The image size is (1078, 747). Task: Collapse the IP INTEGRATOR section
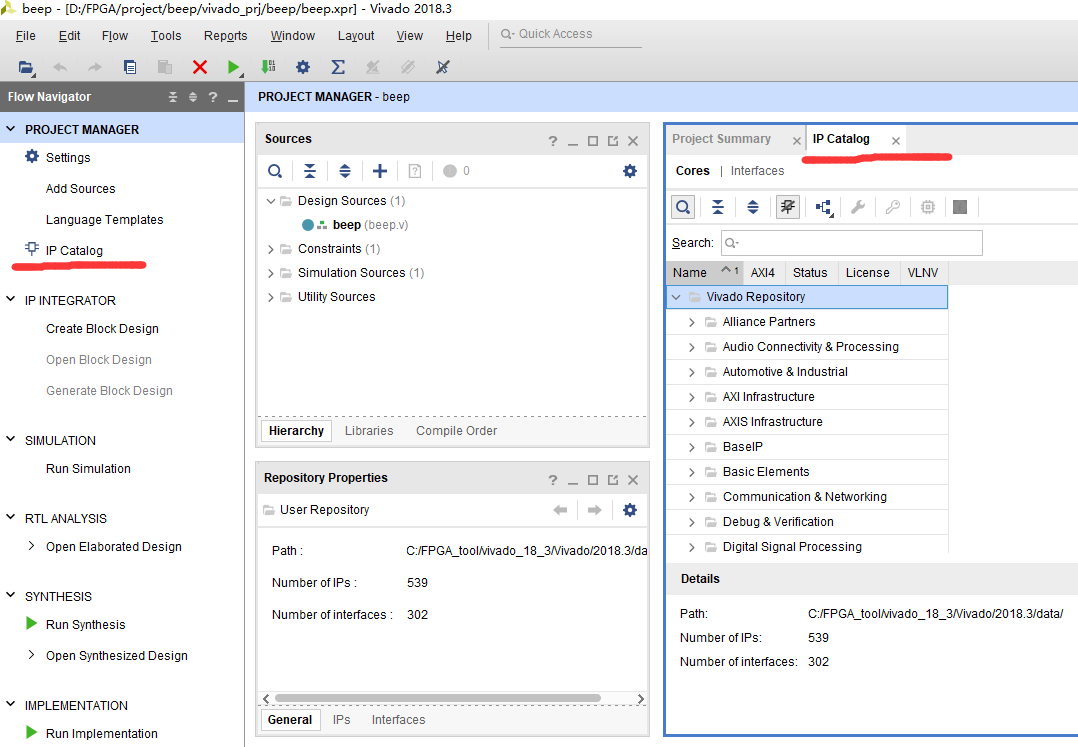tap(11, 300)
